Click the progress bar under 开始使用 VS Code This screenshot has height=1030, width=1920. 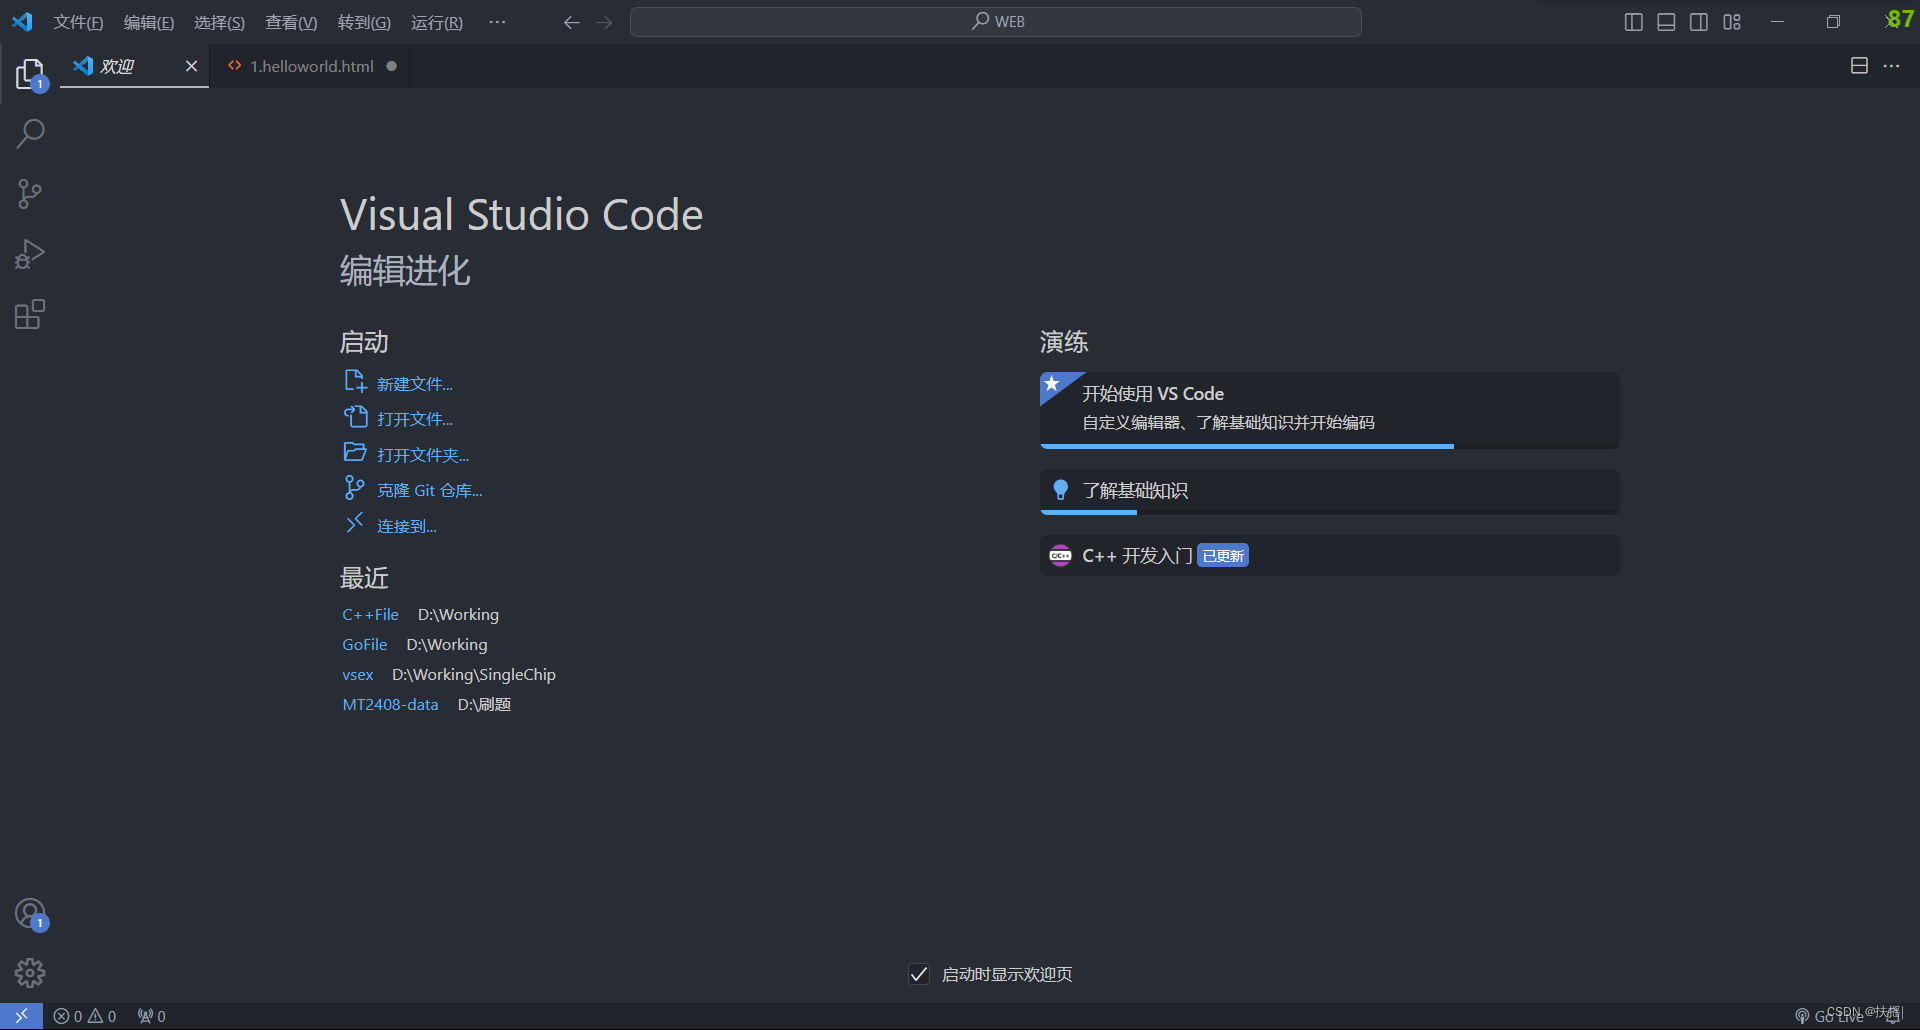coord(1330,446)
